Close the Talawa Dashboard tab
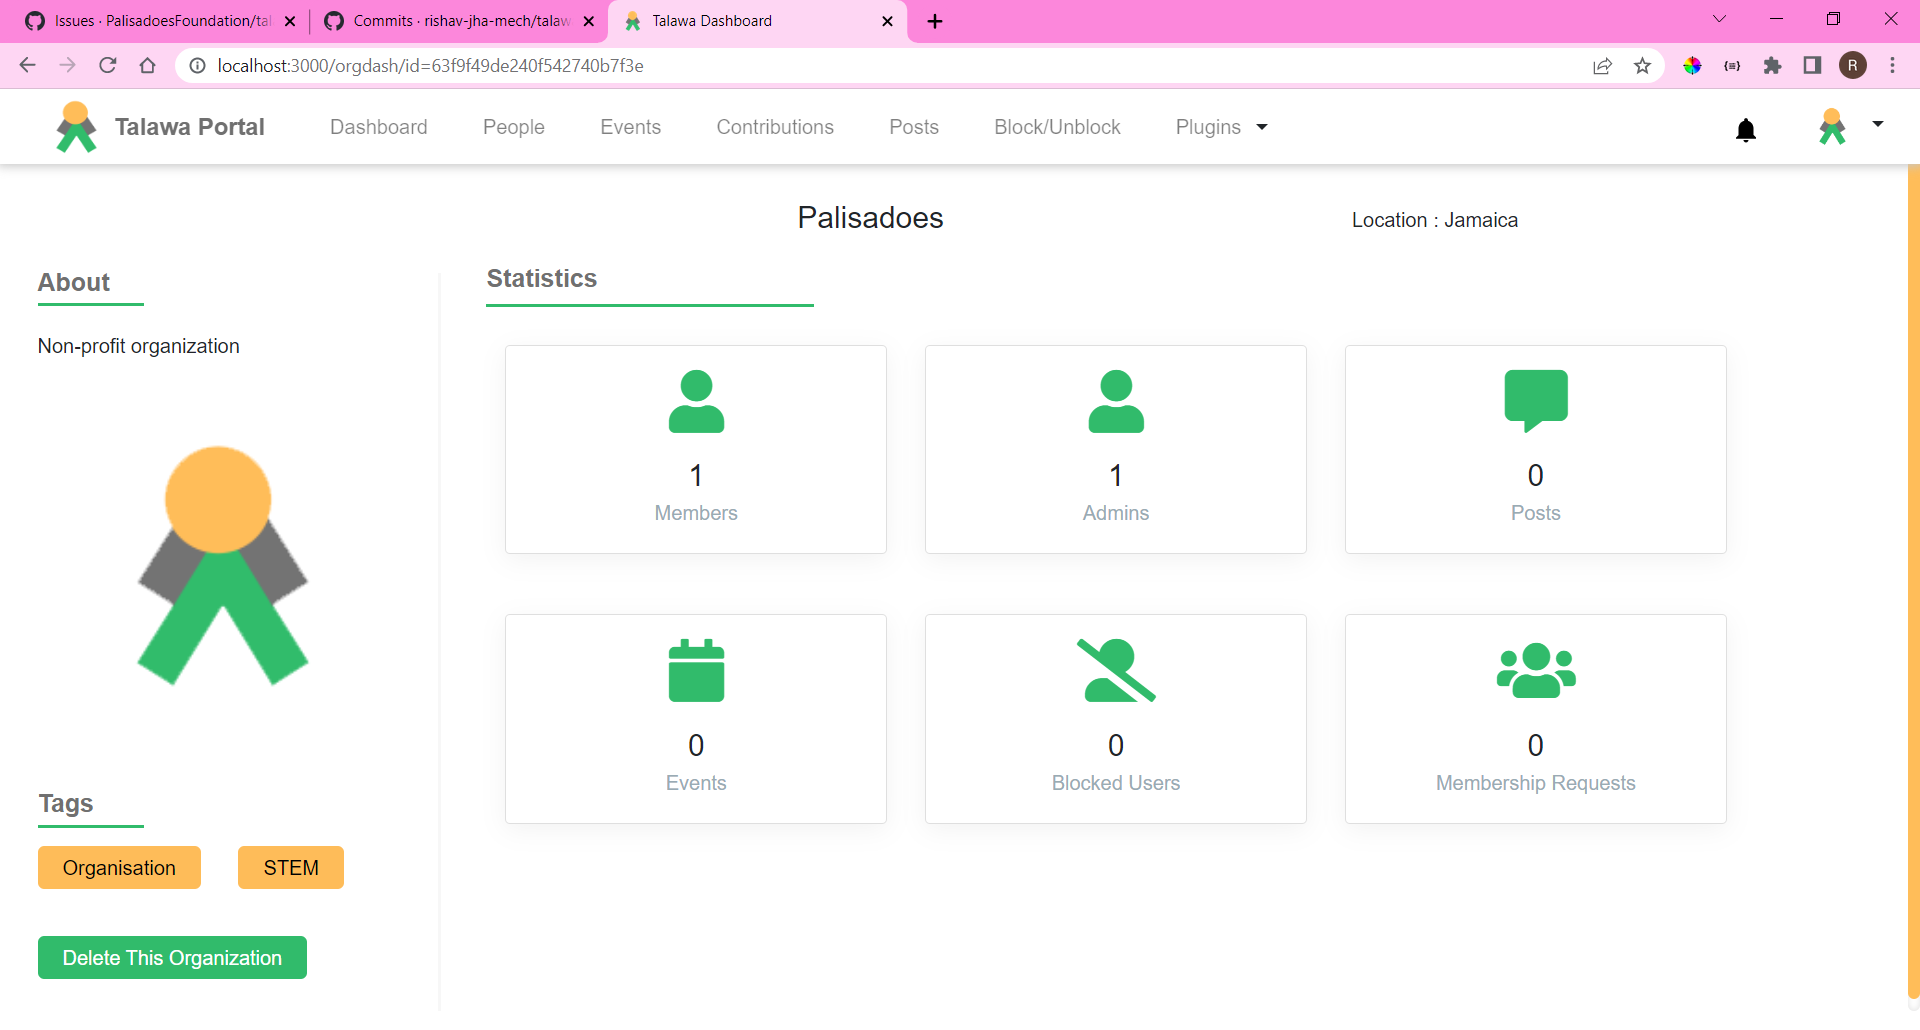The image size is (1920, 1030). pyautogui.click(x=887, y=21)
